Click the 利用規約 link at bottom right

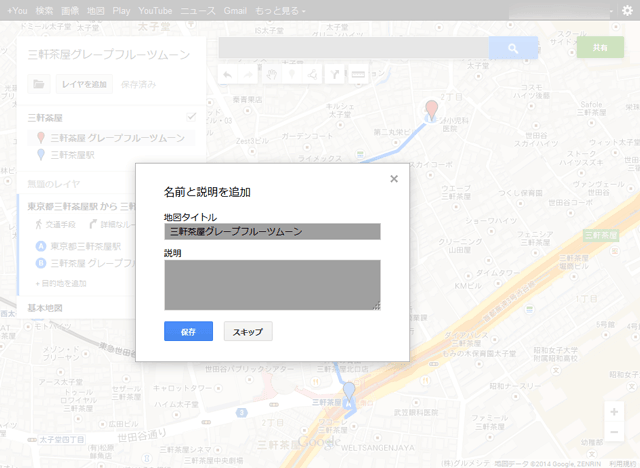click(x=624, y=464)
